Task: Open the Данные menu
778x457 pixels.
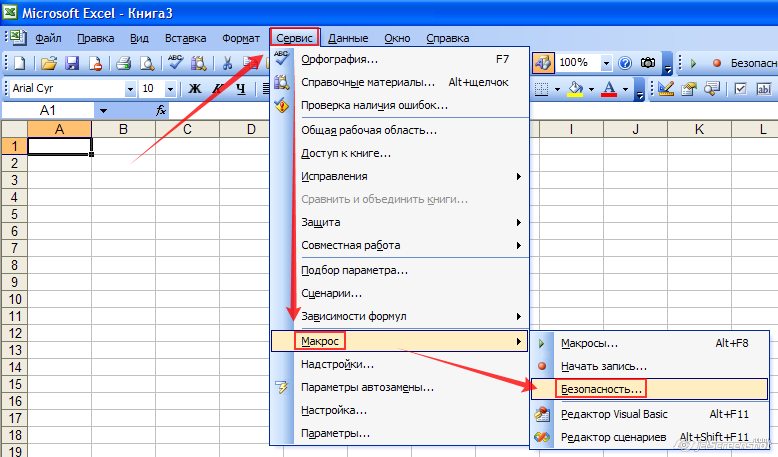Action: coord(348,38)
